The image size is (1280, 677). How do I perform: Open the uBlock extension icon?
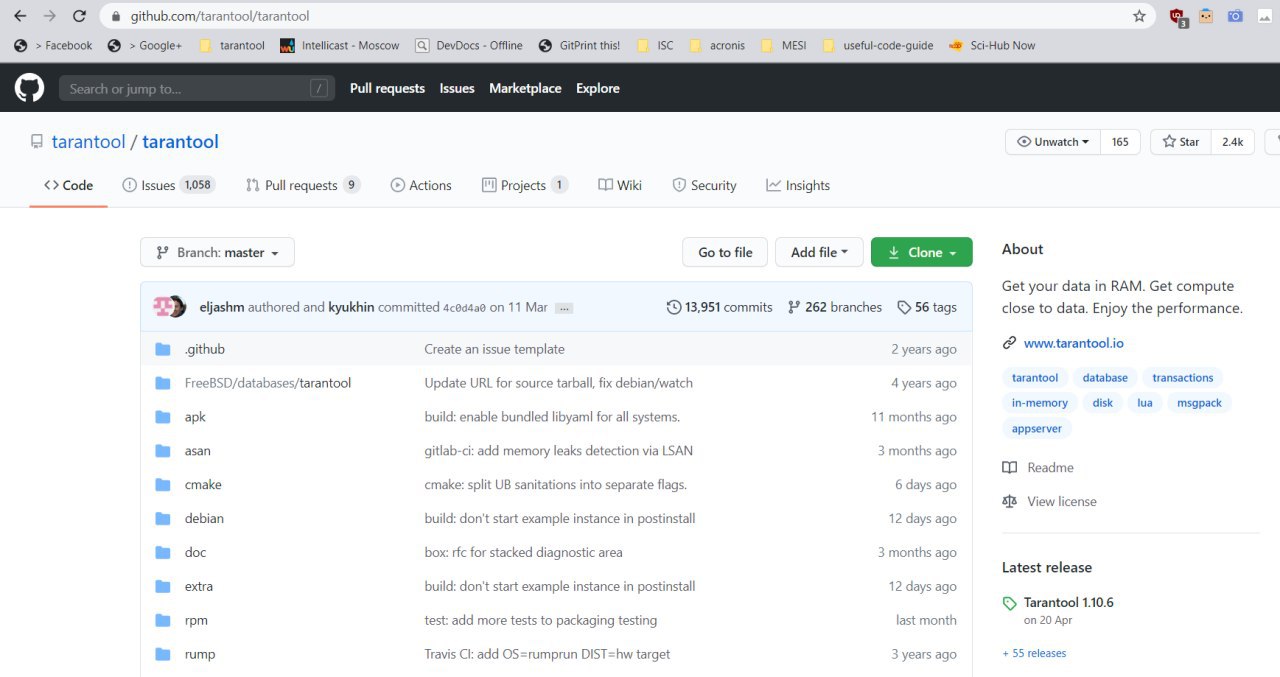point(1178,17)
